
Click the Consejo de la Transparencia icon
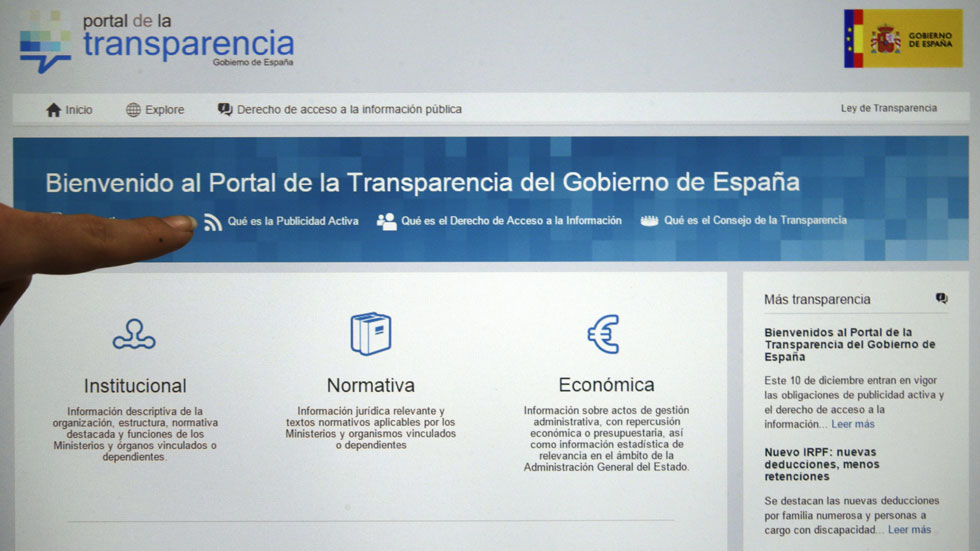650,221
